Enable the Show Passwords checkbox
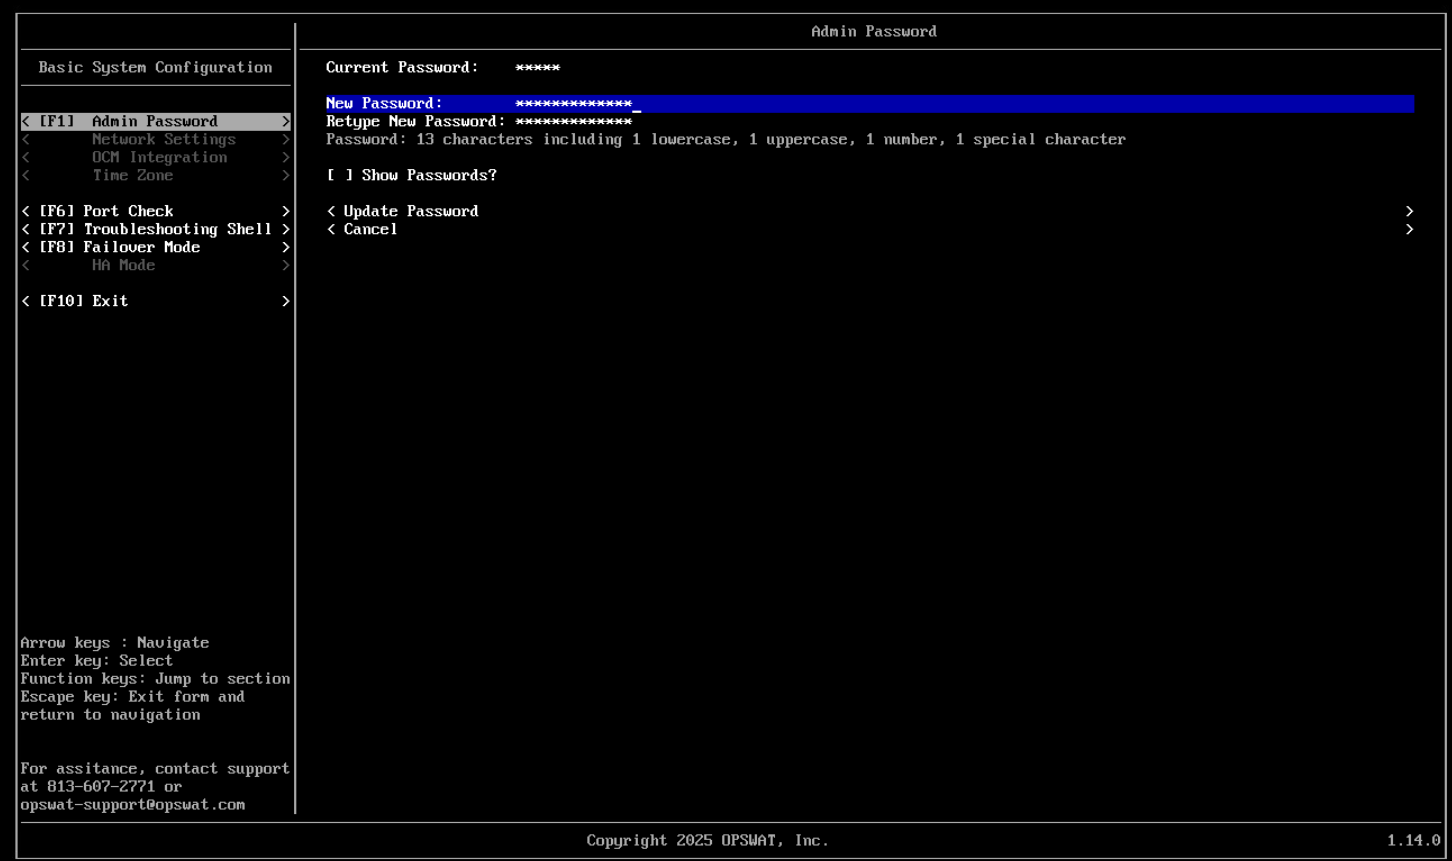Screen dimensions: 1452x861 340,176
